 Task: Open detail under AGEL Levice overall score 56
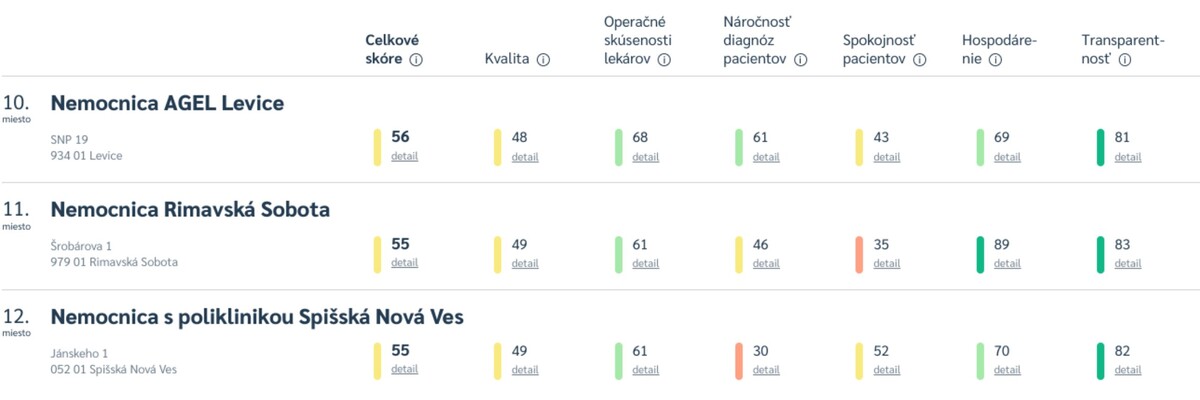404,156
